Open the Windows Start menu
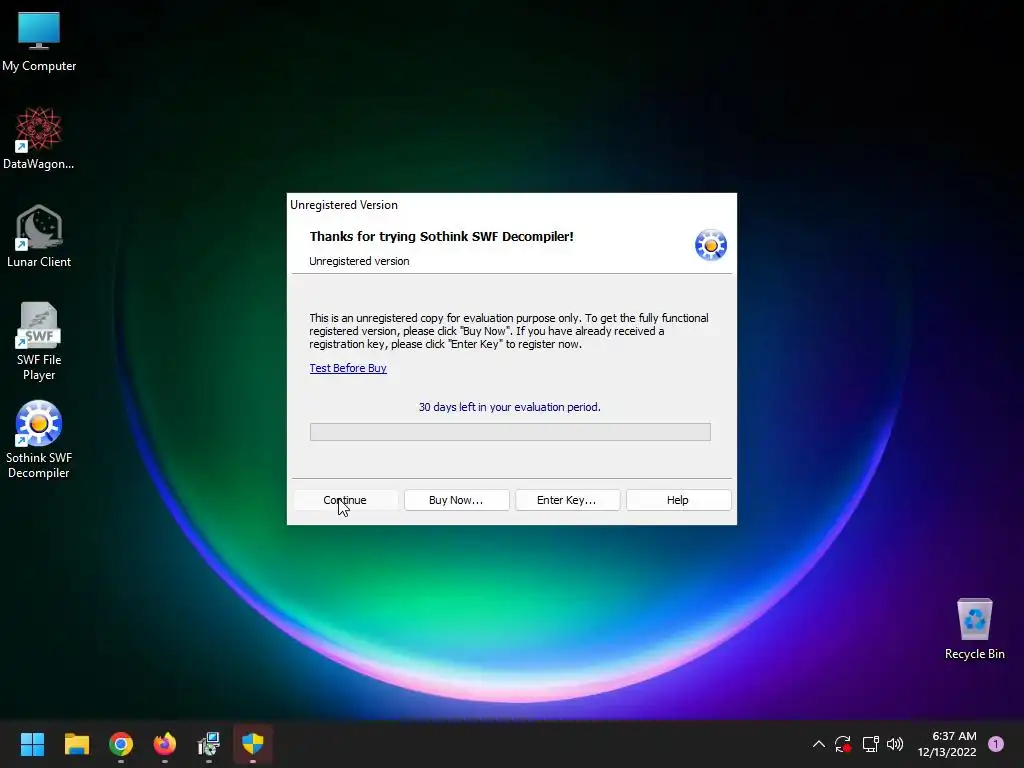The width and height of the screenshot is (1024, 768). [x=32, y=744]
